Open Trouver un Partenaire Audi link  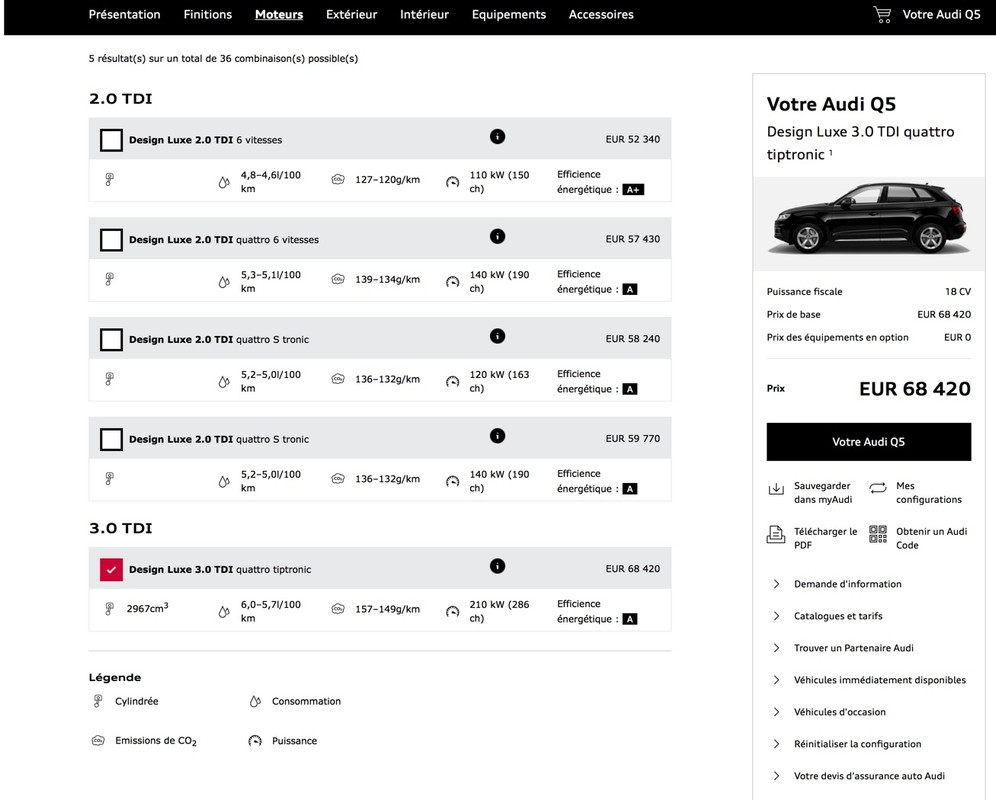(853, 648)
